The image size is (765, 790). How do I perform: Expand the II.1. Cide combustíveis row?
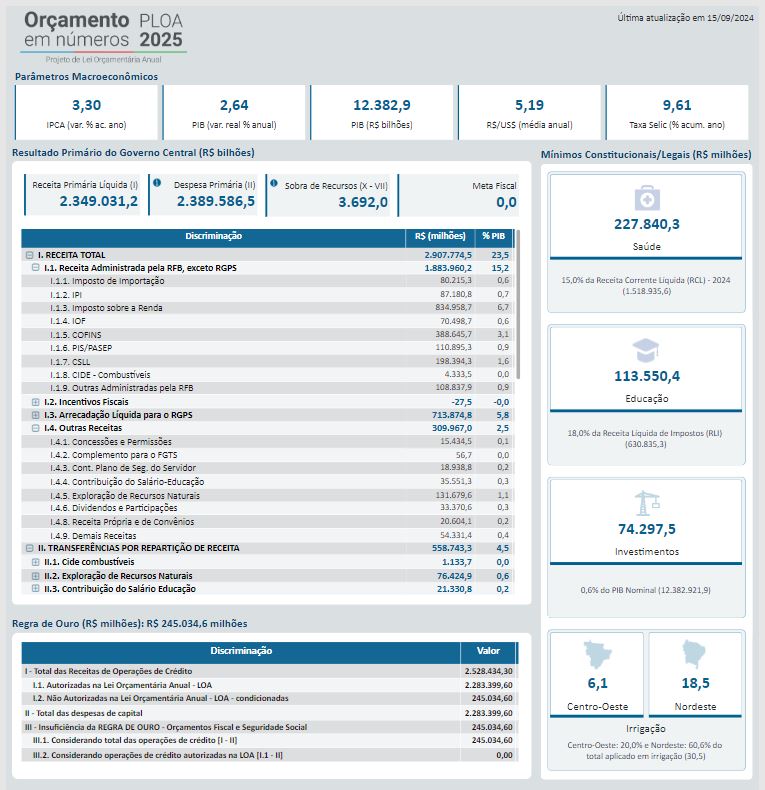point(36,562)
